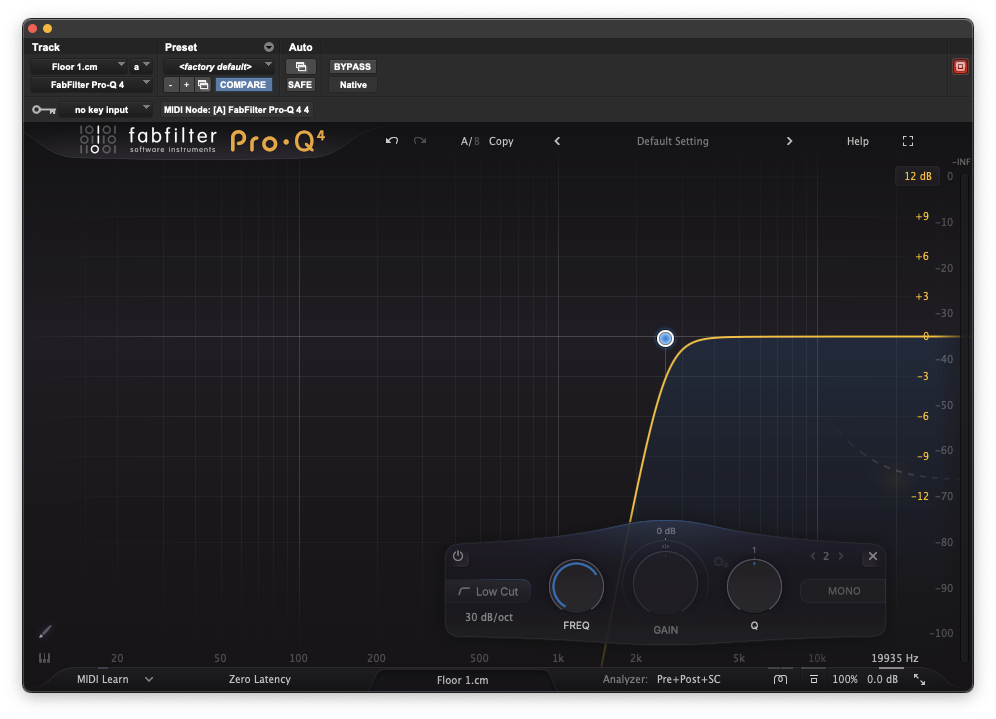The width and height of the screenshot is (996, 719).
Task: Click the MIDI Node FabFilter Pro-Q 4 label
Action: 236,110
